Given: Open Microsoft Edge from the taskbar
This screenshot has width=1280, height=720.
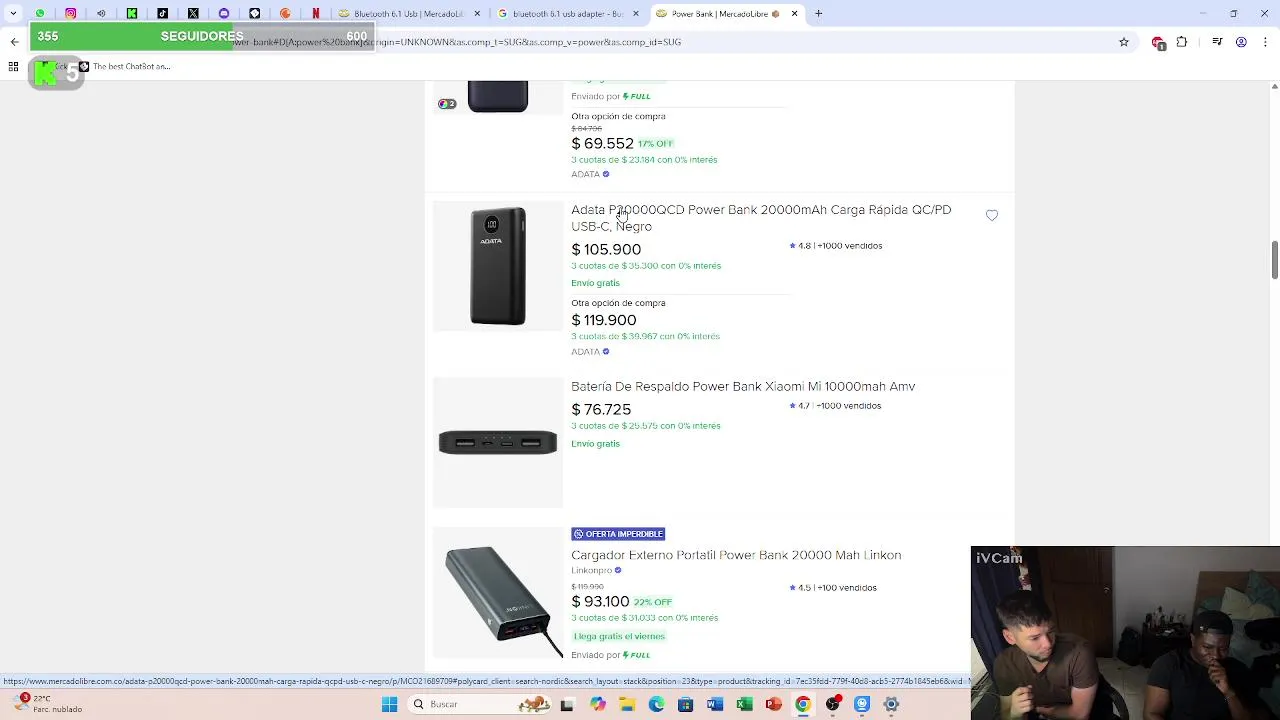Looking at the screenshot, I should point(656,704).
